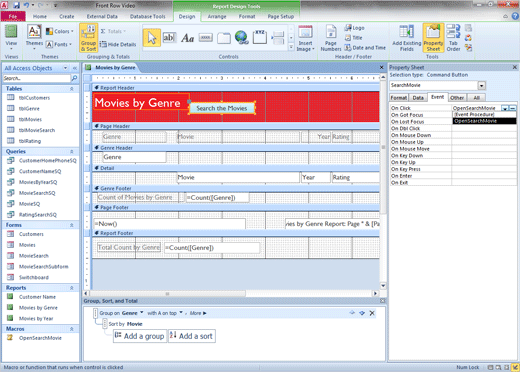Open the View button in ribbon

coord(11,37)
